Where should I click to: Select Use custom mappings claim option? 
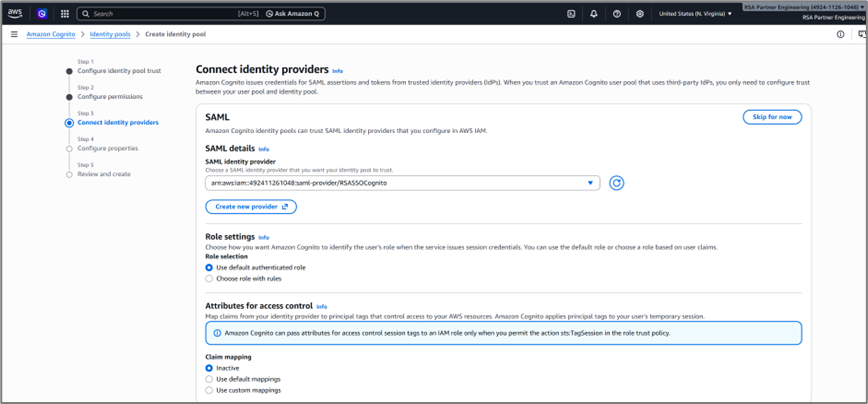pyautogui.click(x=209, y=390)
